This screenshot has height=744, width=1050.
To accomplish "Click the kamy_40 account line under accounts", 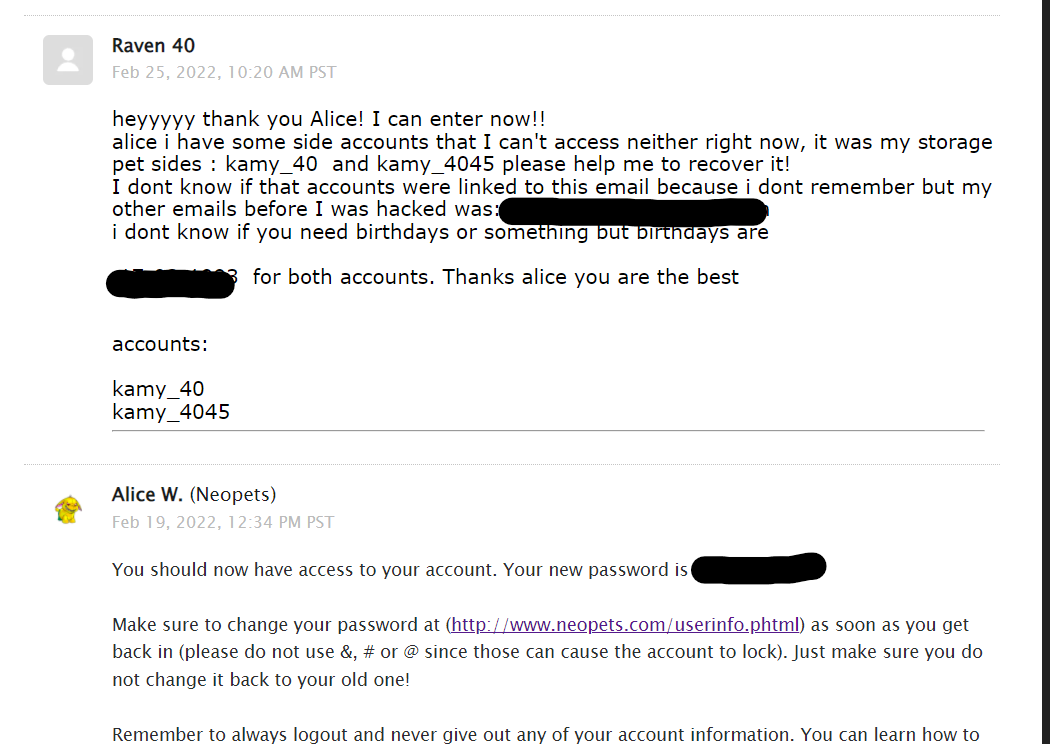I will click(158, 389).
